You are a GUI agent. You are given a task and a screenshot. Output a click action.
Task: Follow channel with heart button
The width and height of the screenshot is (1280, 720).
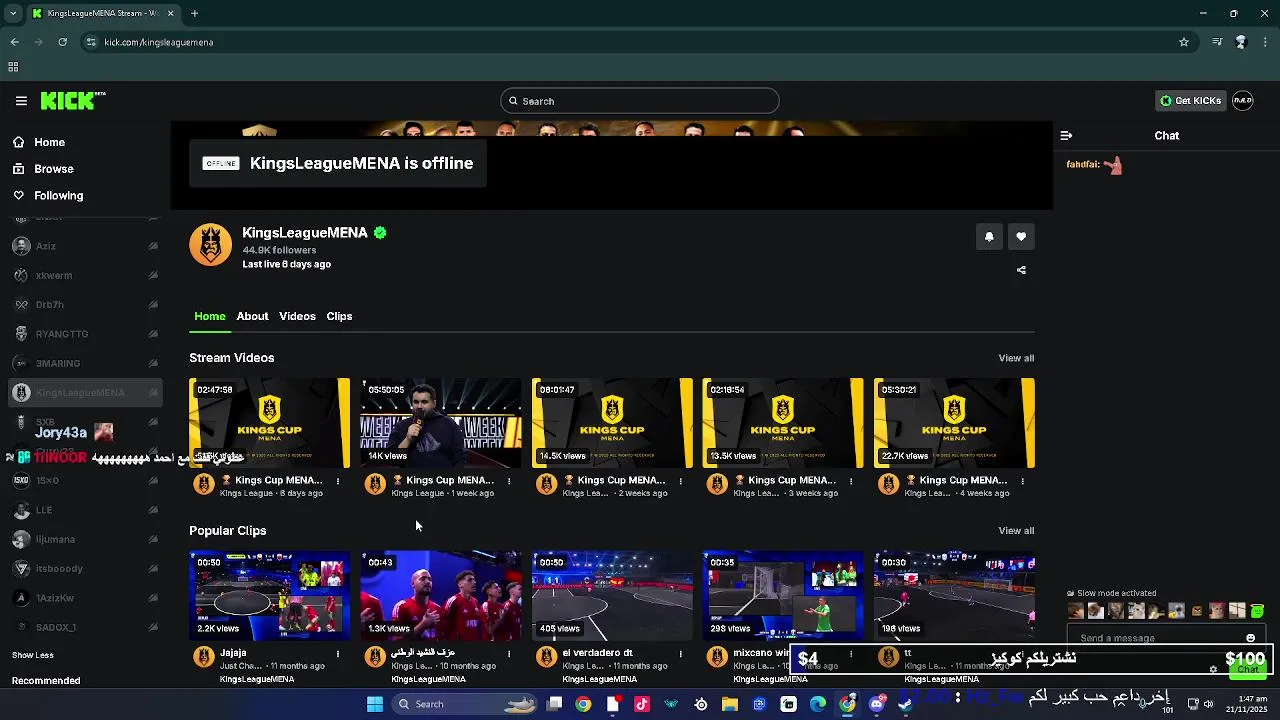1021,237
